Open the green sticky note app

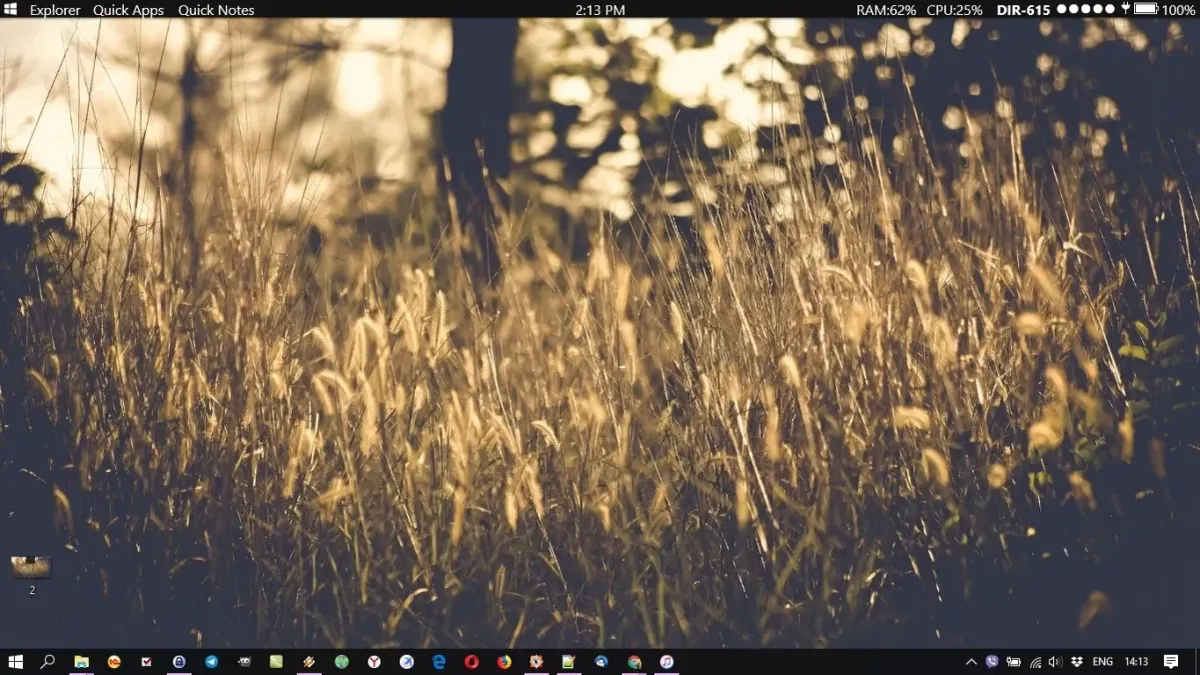(276, 661)
